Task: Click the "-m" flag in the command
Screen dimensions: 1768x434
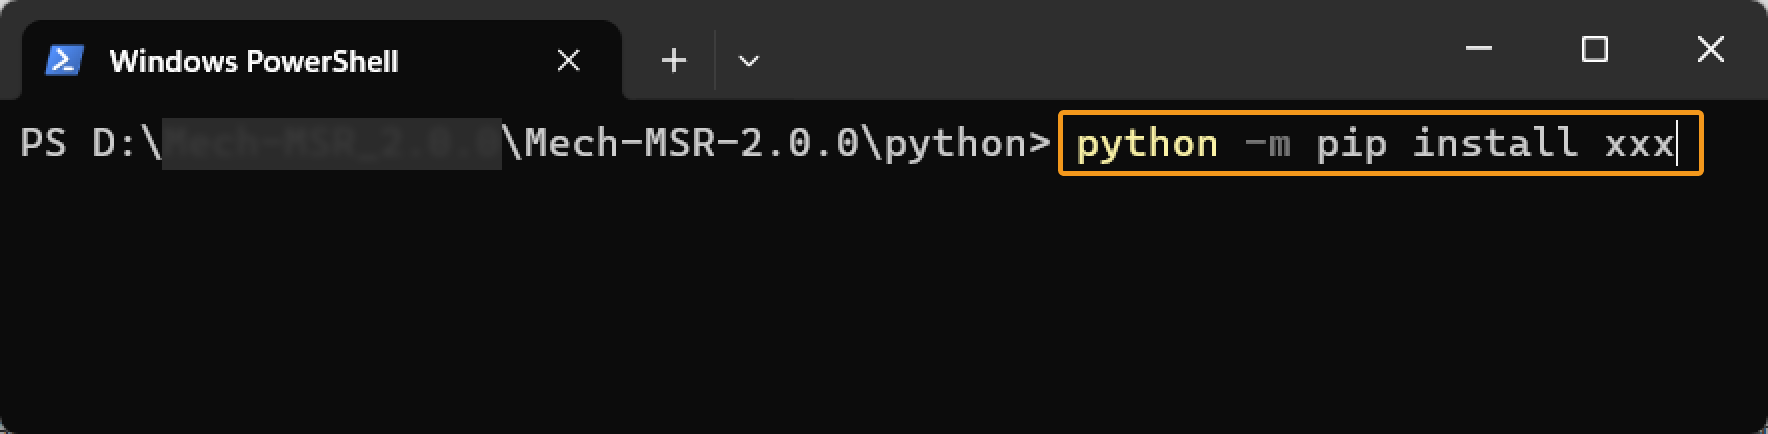Action: point(1267,144)
